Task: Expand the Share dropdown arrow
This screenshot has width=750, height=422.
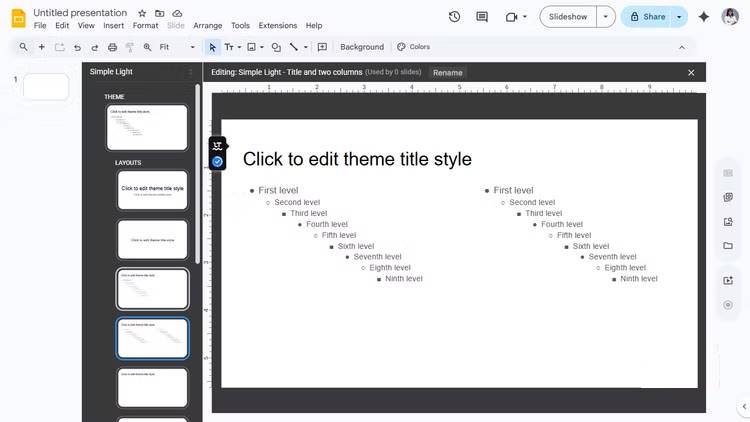Action: click(679, 17)
